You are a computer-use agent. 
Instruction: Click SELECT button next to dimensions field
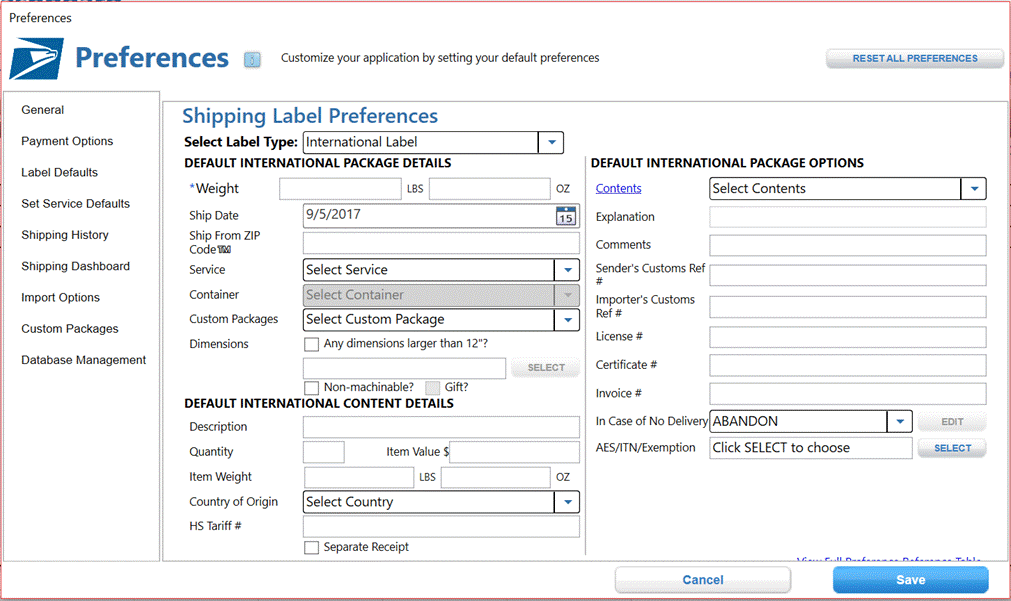(545, 368)
